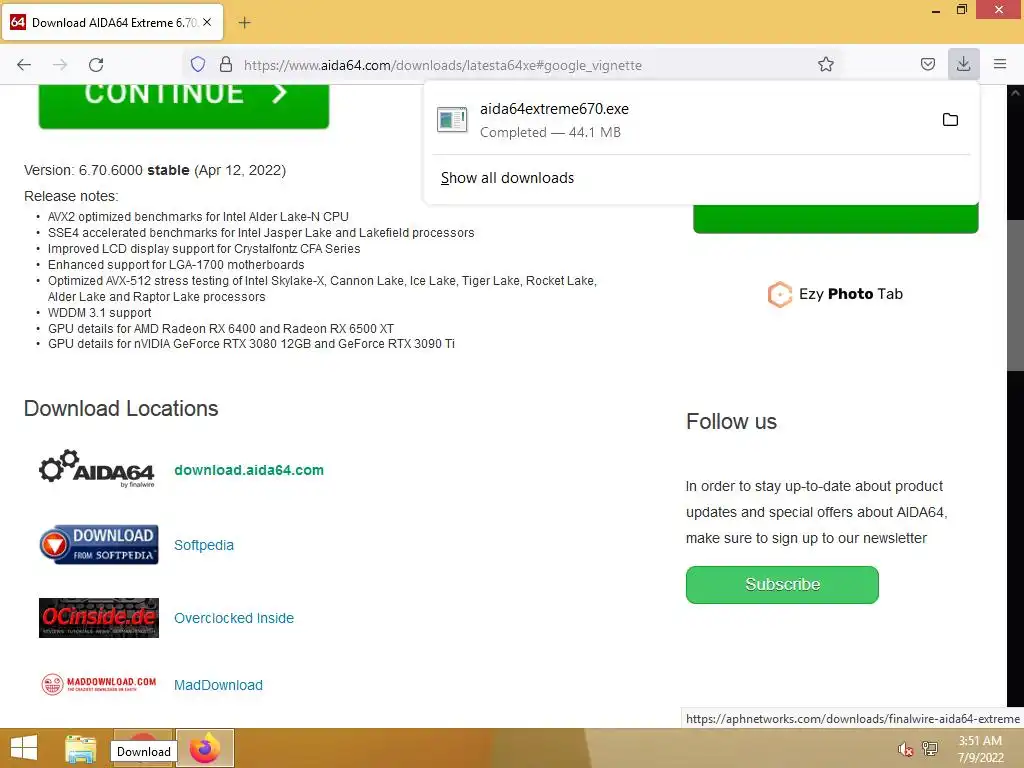This screenshot has height=768, width=1024.
Task: Open the Windows Start button
Action: 24,748
